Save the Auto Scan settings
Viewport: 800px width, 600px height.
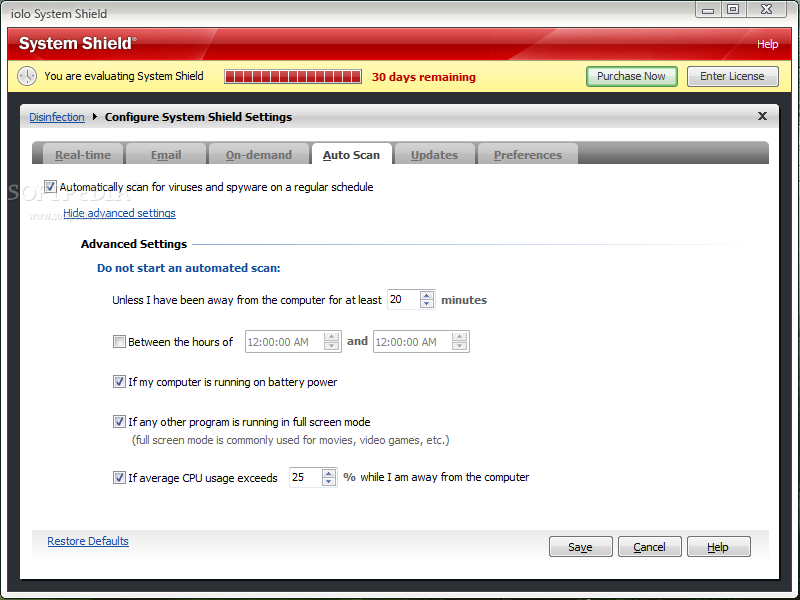[581, 546]
